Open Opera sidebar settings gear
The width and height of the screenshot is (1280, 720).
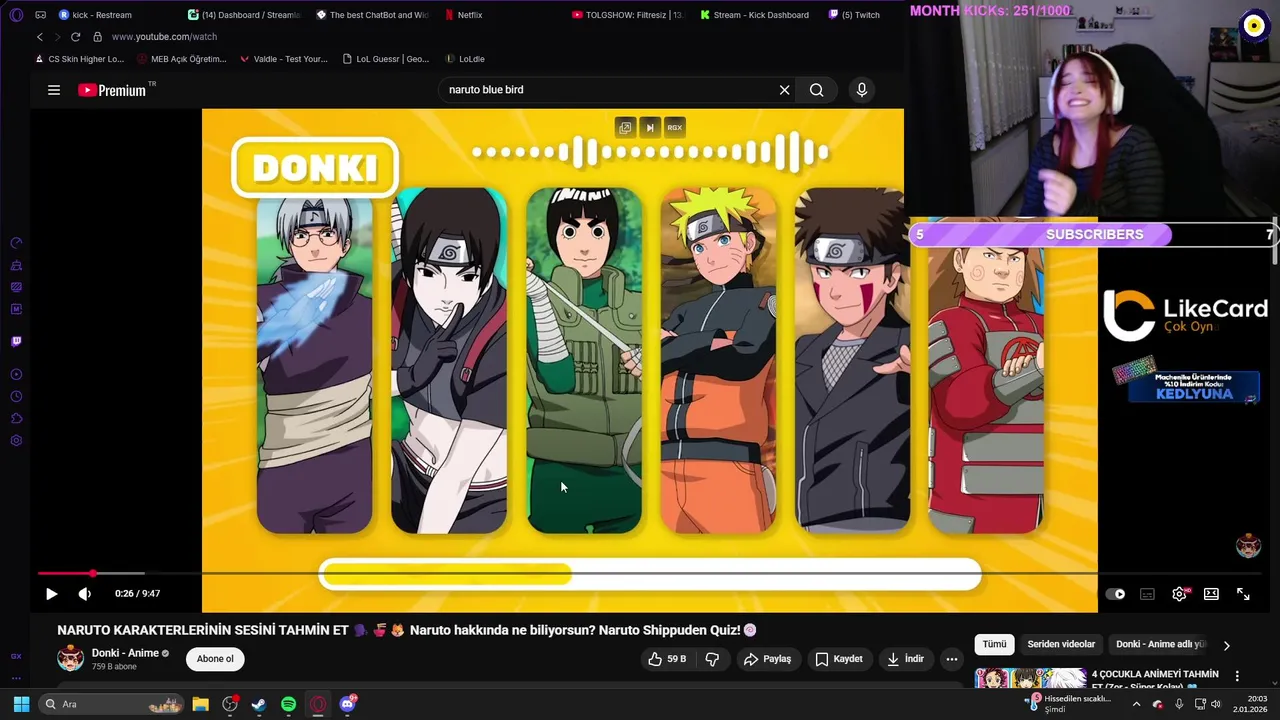(x=16, y=440)
